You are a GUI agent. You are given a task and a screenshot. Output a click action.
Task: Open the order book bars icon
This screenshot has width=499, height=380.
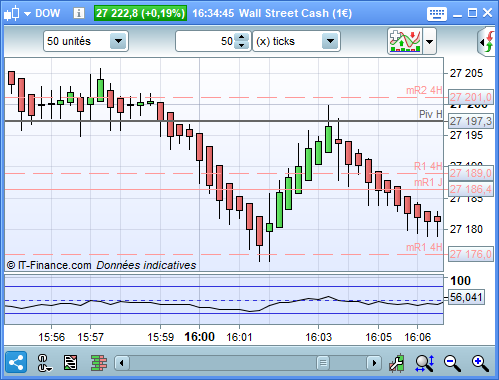pos(99,363)
